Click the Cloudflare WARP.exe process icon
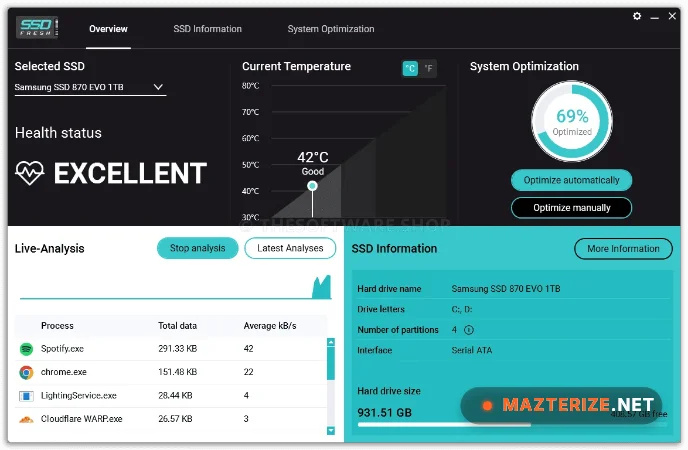Image resolution: width=688 pixels, height=450 pixels. coord(26,419)
